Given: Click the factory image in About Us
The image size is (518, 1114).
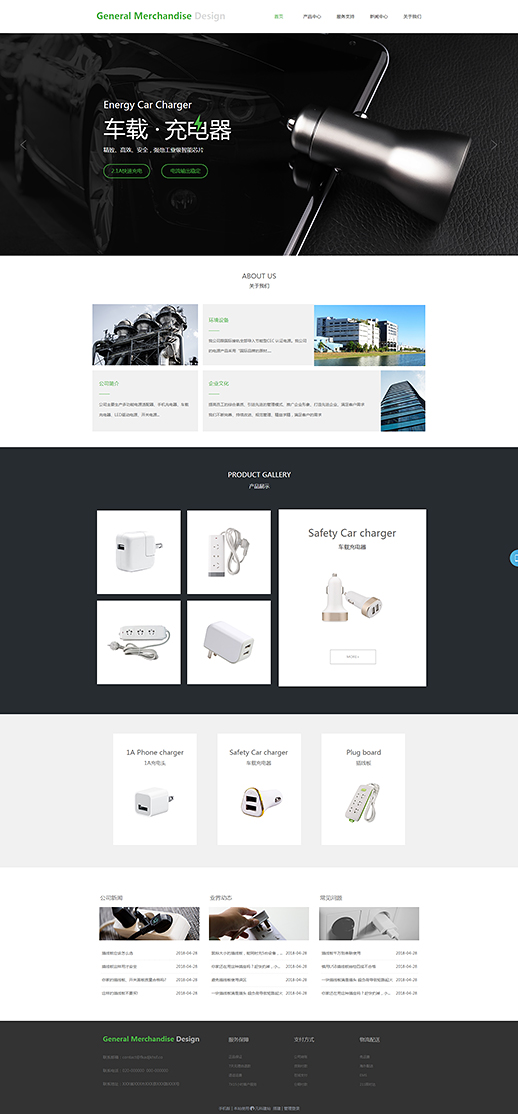Looking at the screenshot, I should click(145, 335).
